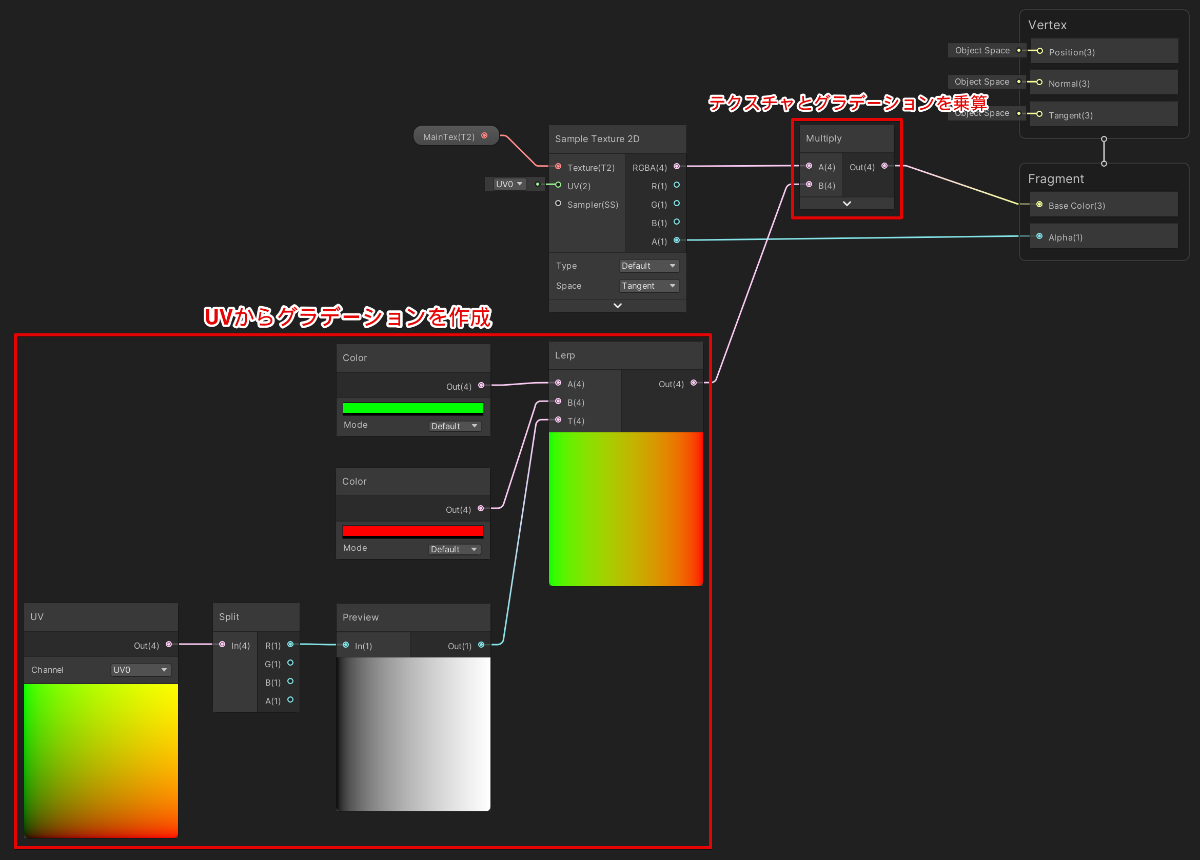The image size is (1200, 860).
Task: Click the R(1) output port on the Split node
Action: (292, 644)
